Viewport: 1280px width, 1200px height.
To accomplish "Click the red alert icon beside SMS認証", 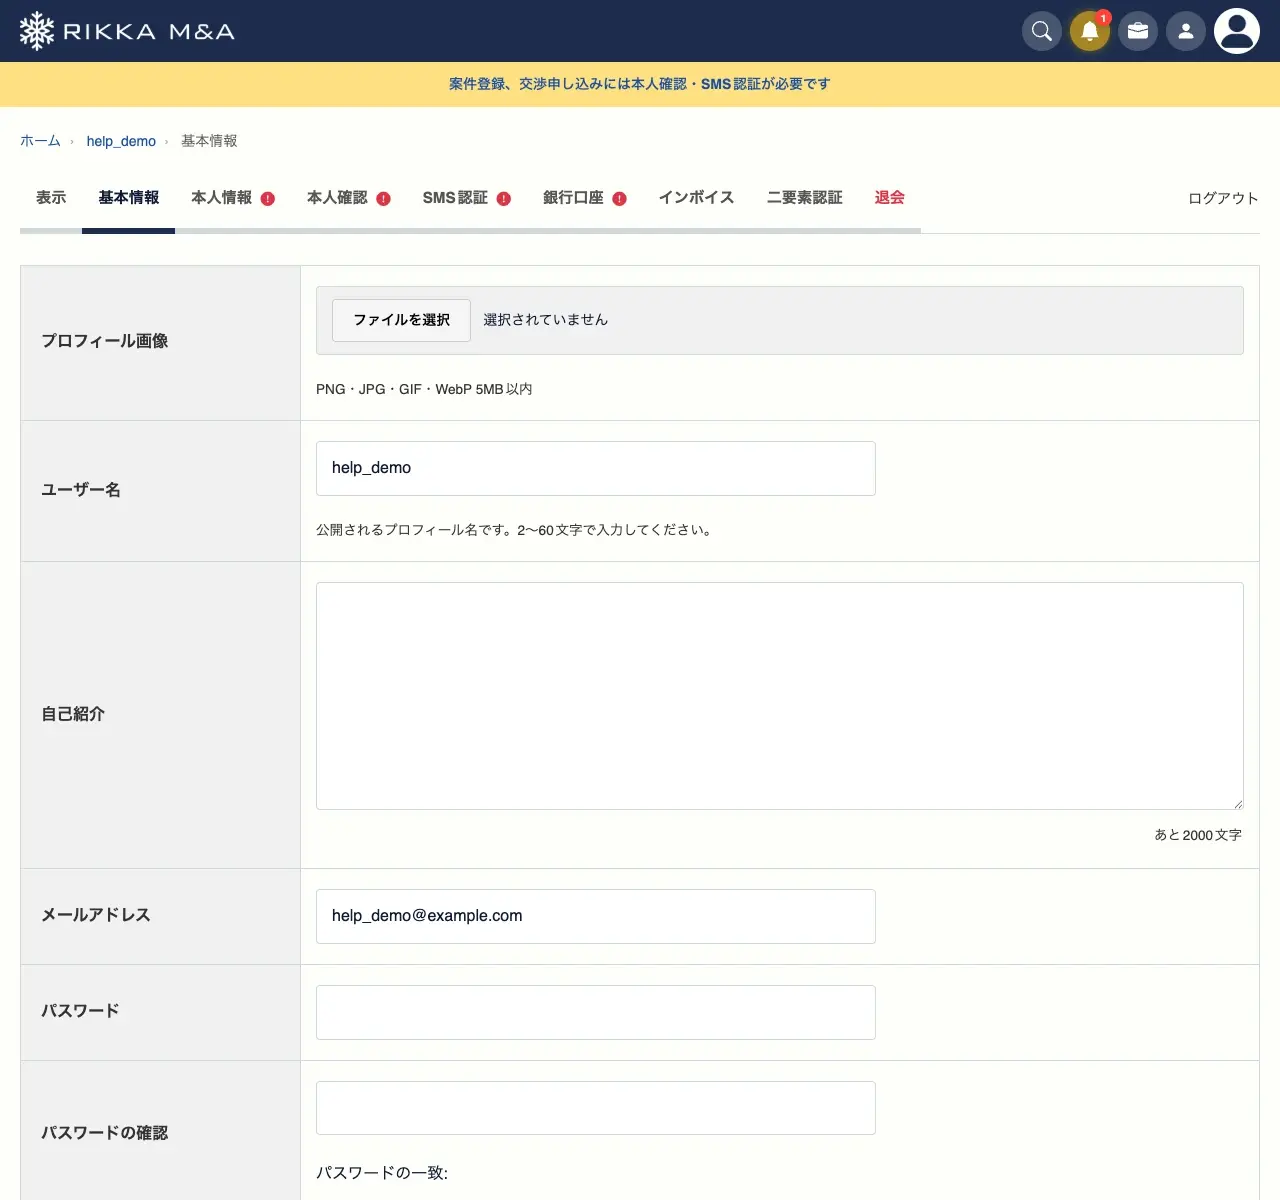I will [x=504, y=199].
